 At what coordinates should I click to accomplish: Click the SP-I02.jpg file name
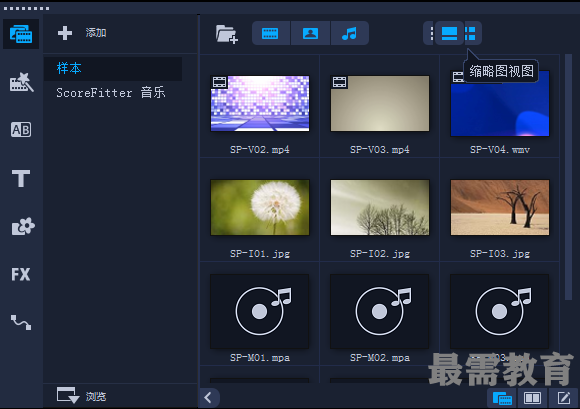click(x=380, y=254)
